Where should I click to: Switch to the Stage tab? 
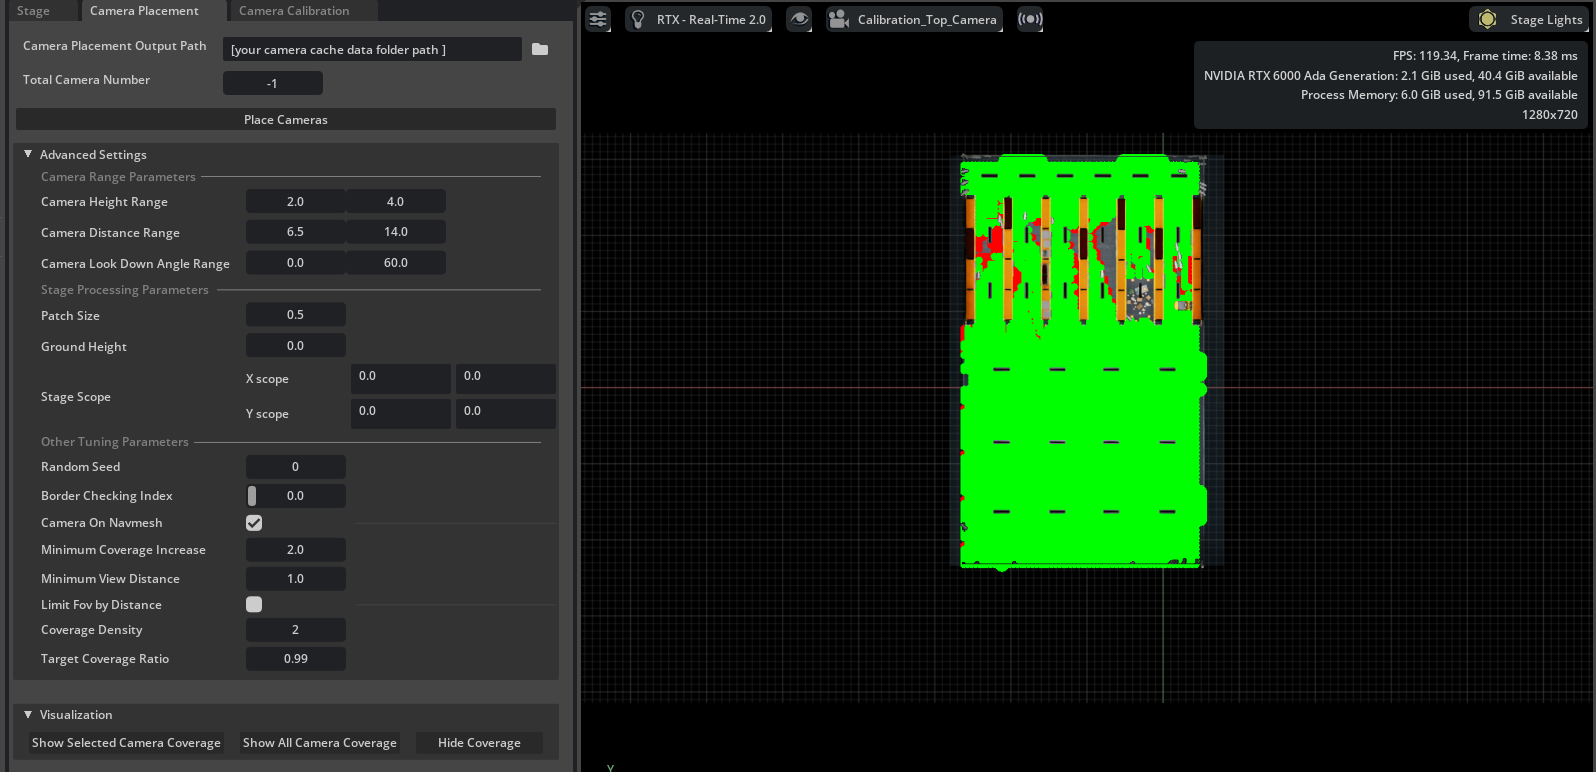coord(33,11)
